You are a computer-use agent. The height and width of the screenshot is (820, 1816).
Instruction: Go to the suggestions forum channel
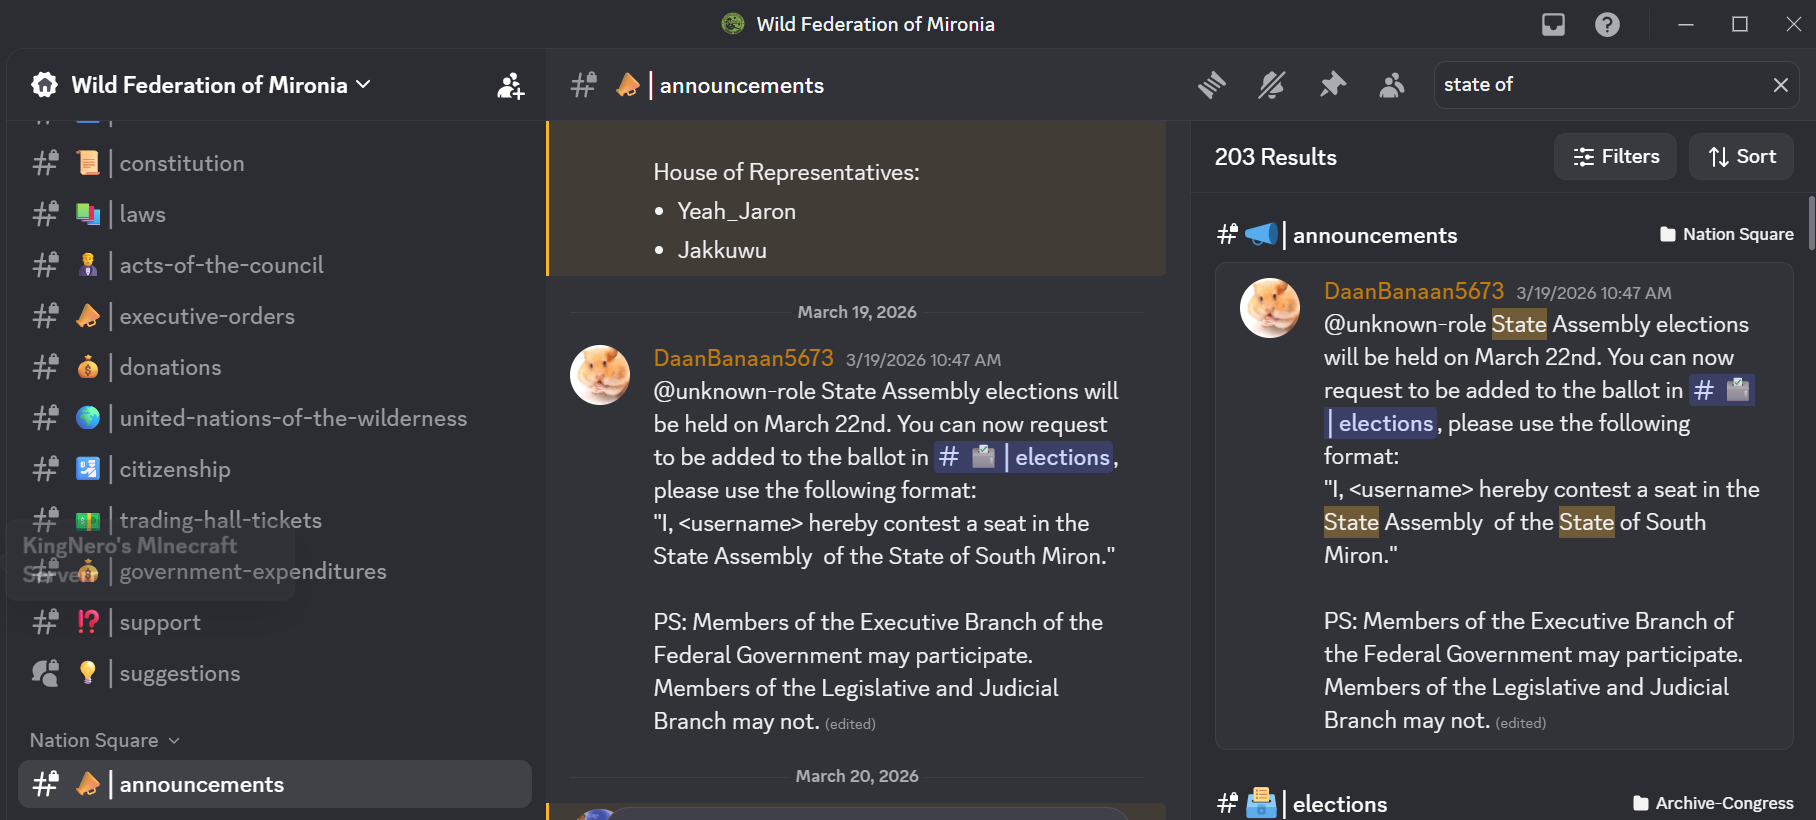pyautogui.click(x=275, y=673)
